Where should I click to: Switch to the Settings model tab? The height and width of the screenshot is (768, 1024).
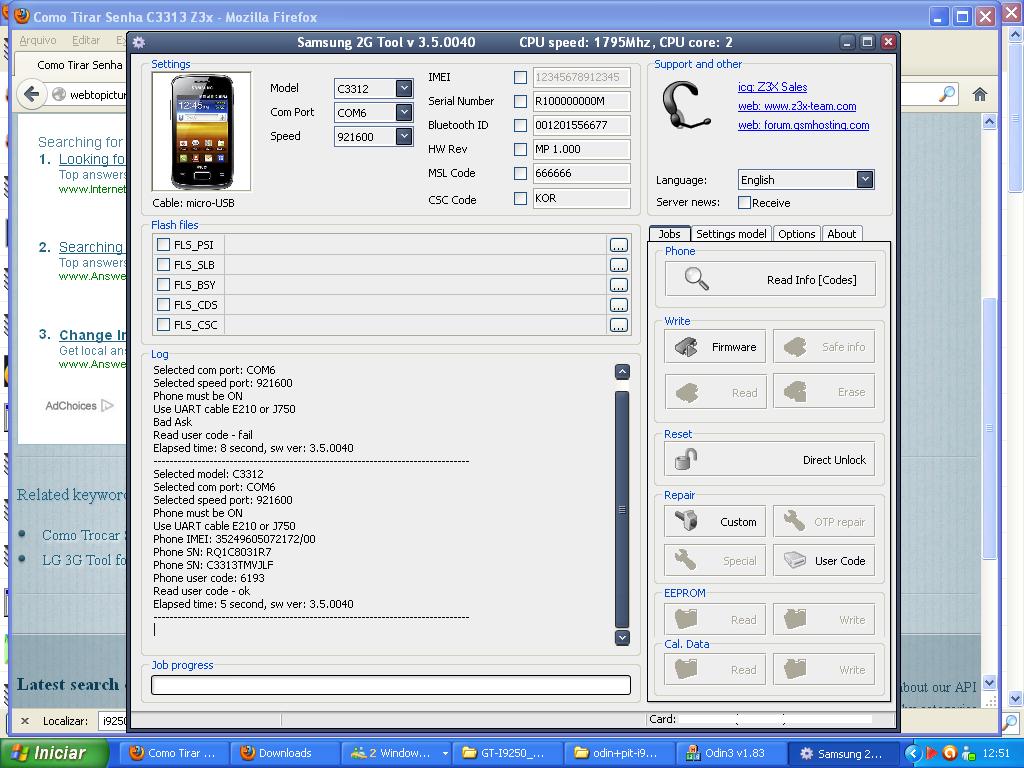click(731, 234)
